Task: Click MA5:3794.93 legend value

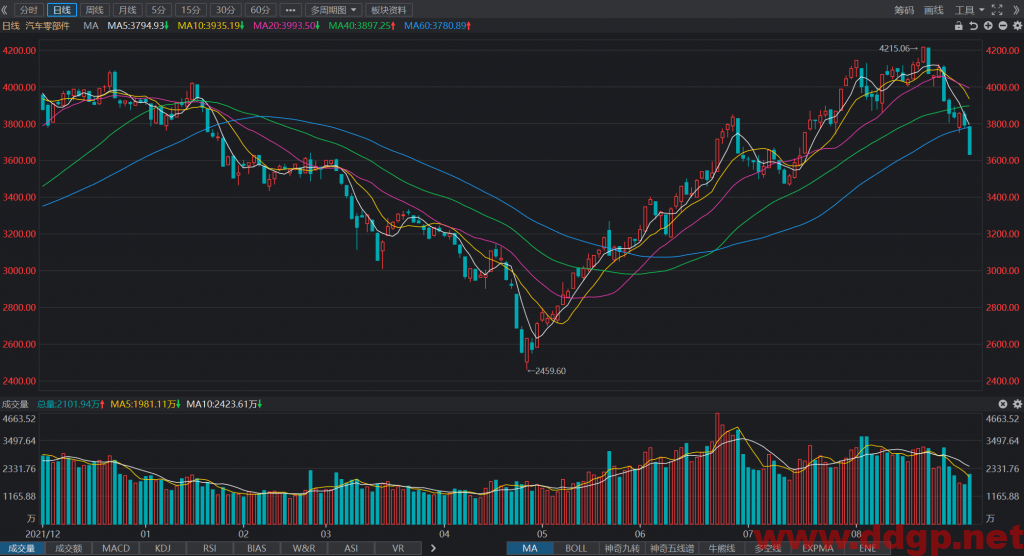Action: (x=138, y=25)
